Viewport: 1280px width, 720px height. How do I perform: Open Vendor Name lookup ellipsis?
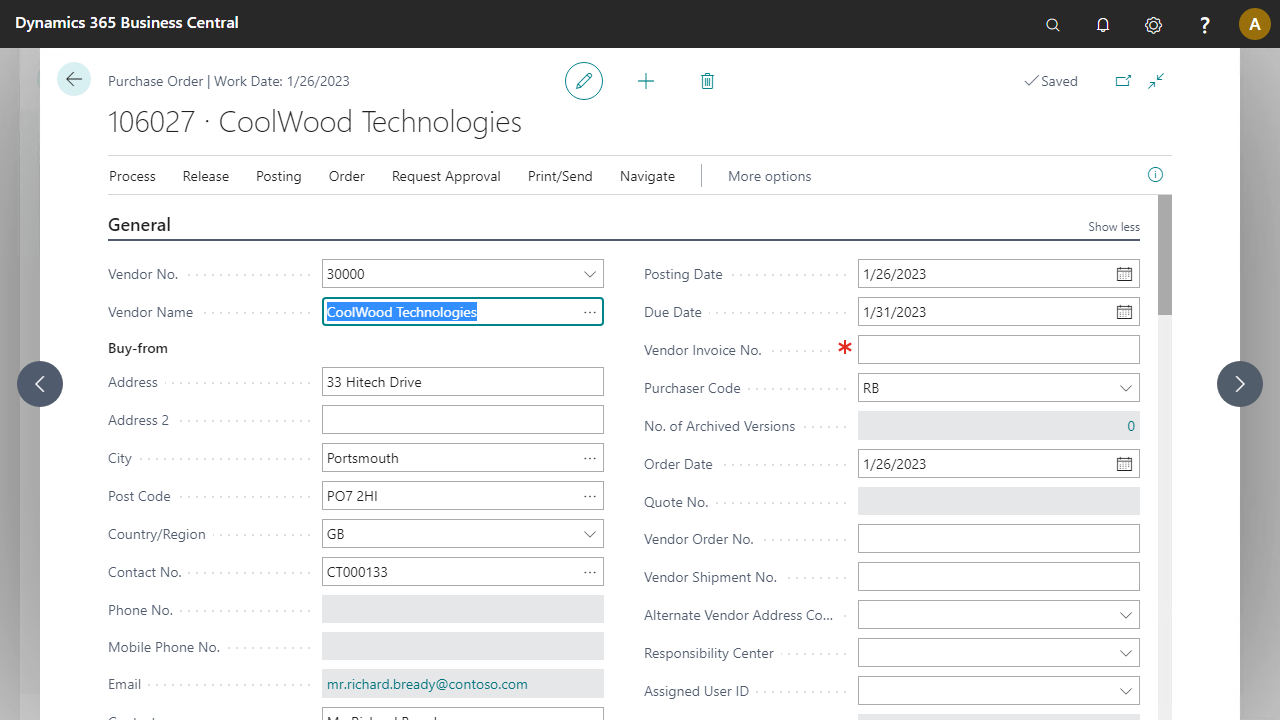(590, 312)
